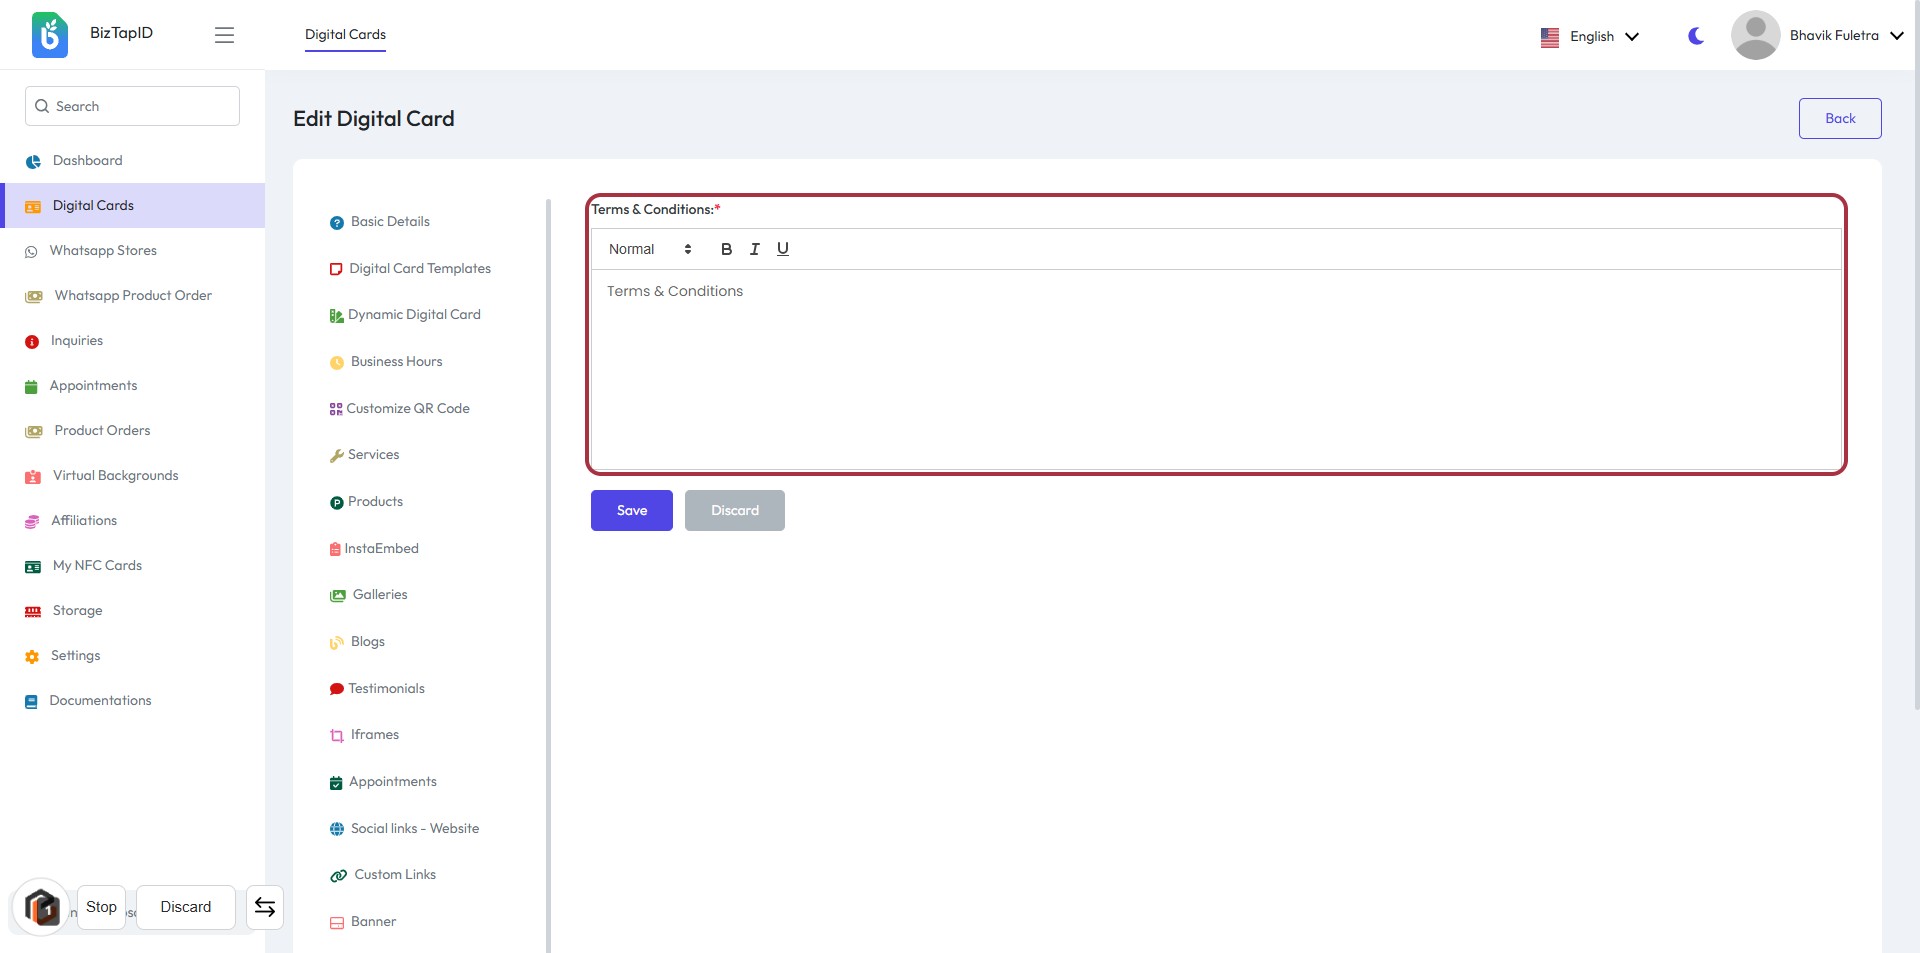Click the purple Save button
The width and height of the screenshot is (1920, 953).
click(x=631, y=510)
